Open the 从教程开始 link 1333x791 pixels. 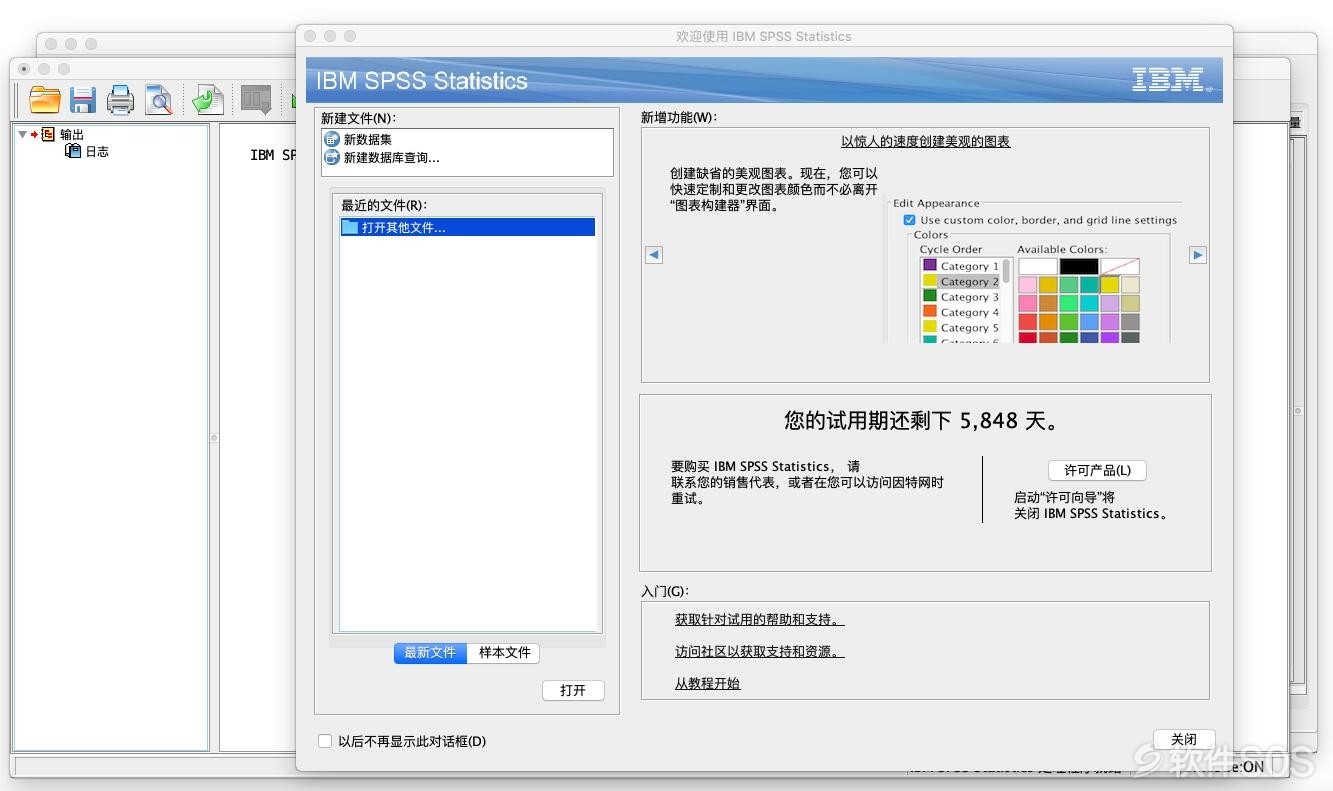tap(707, 684)
